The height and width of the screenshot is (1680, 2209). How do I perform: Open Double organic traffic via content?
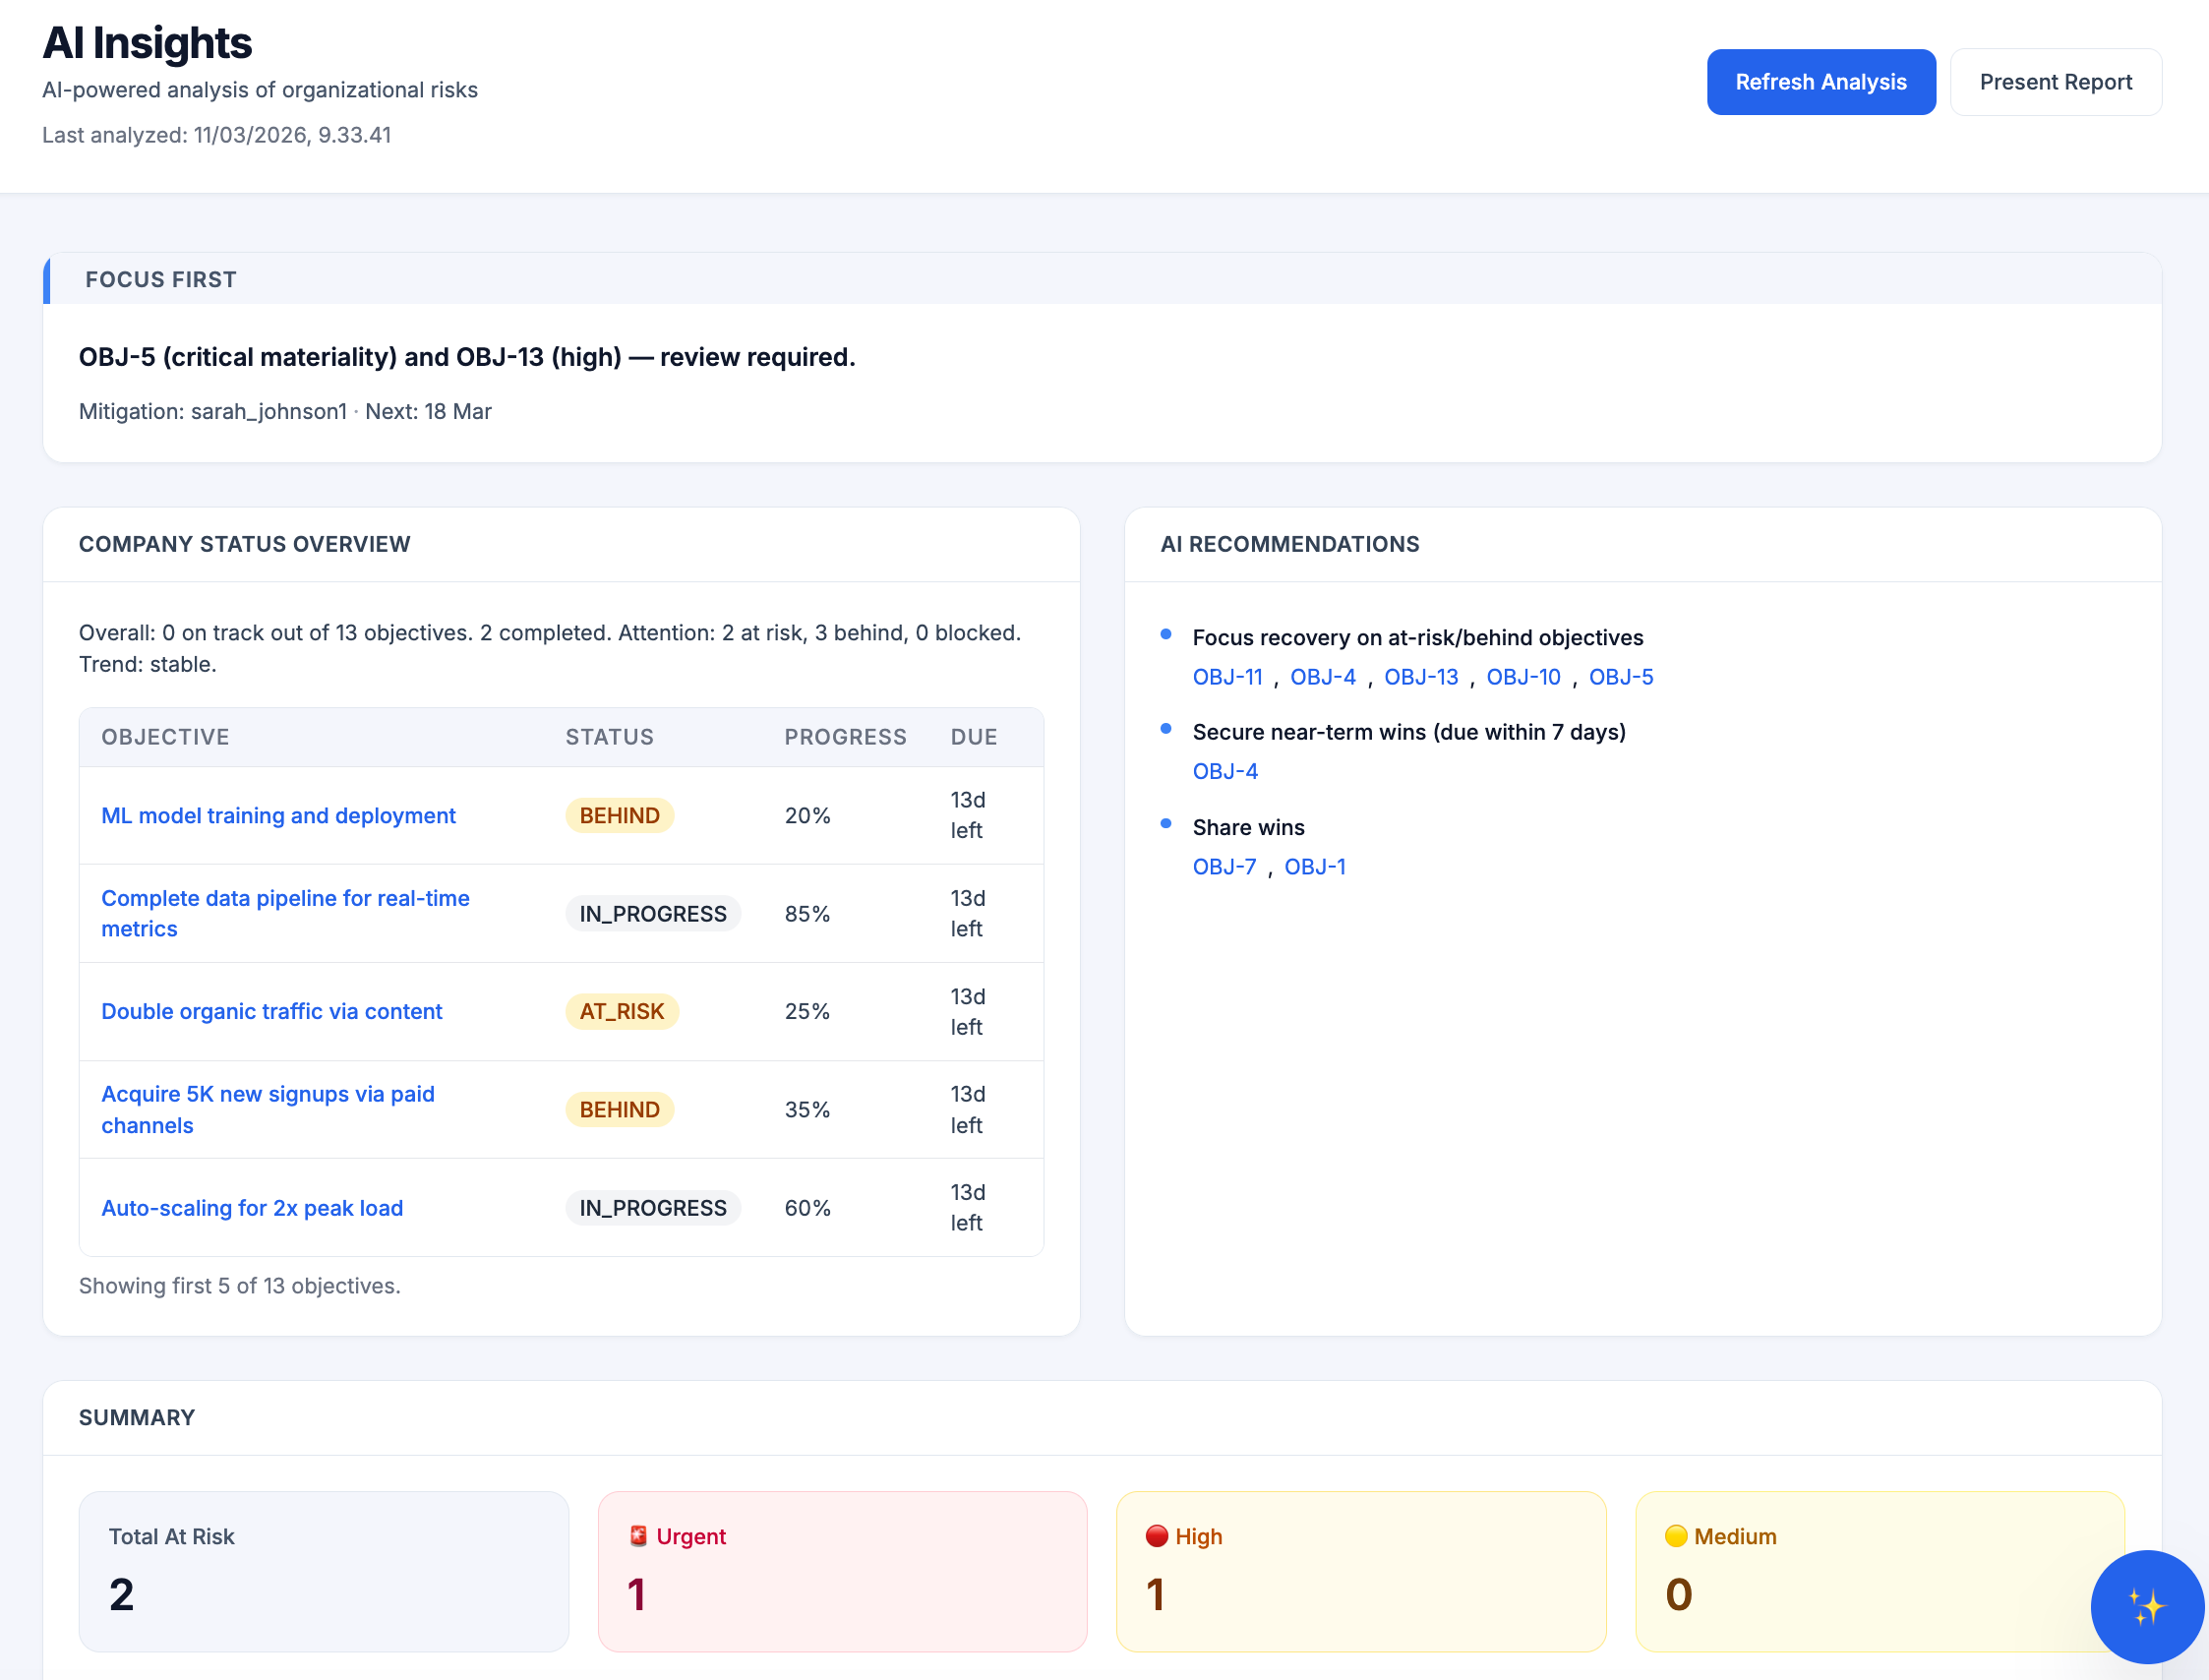[271, 1011]
